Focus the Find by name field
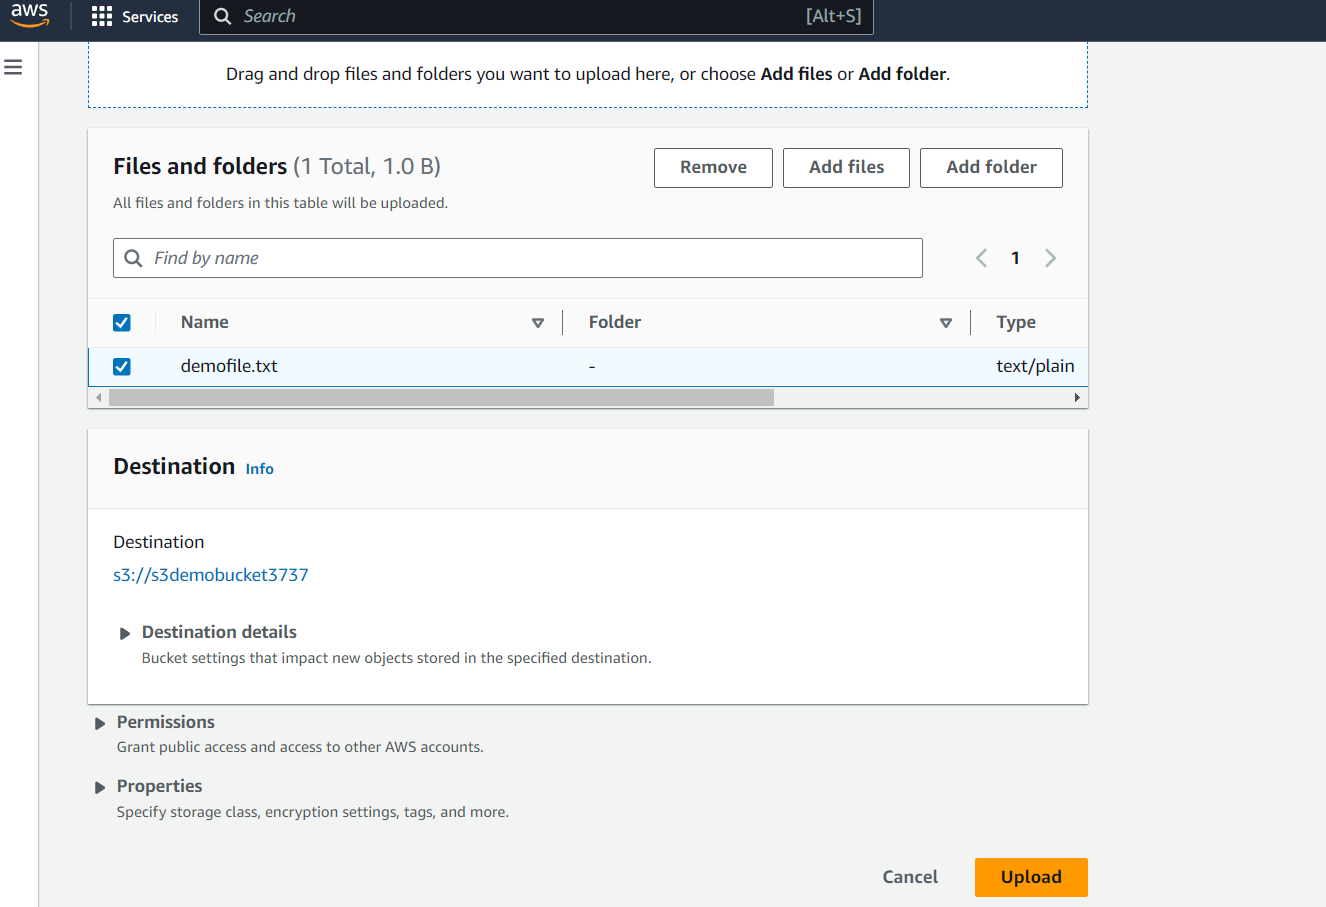Screen dimensions: 1326x907 [x=518, y=258]
